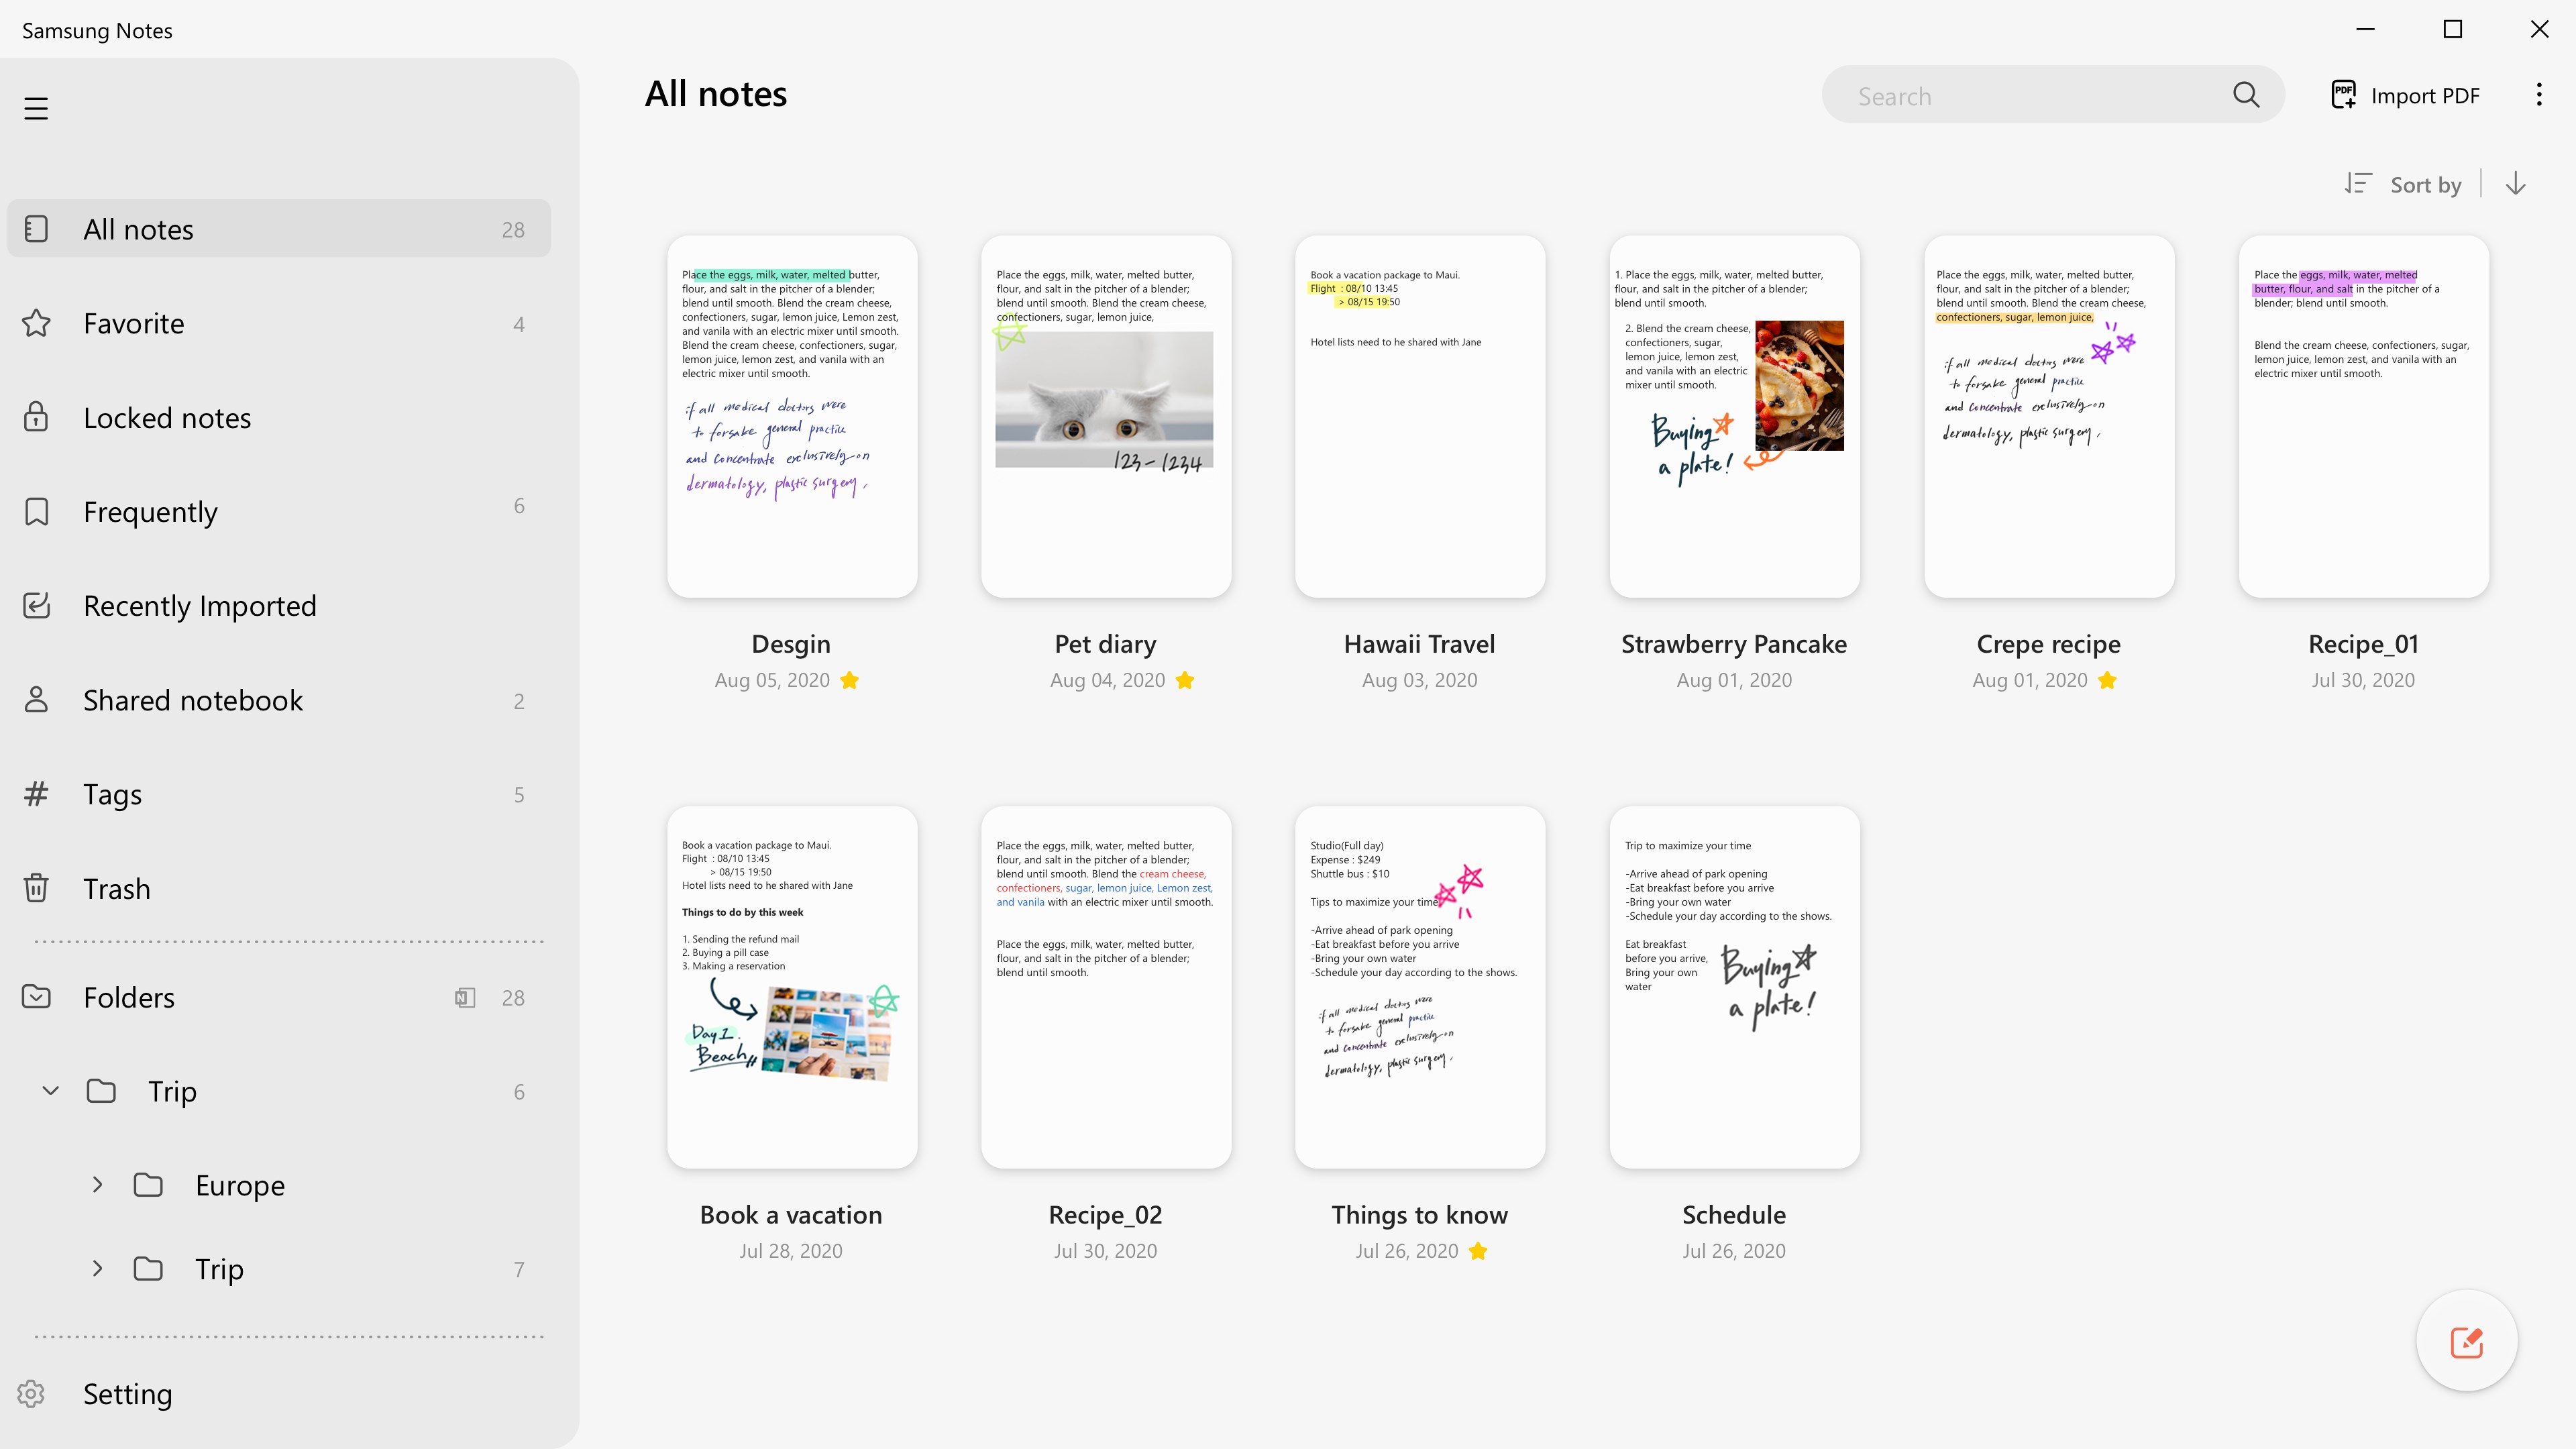2576x1449 pixels.
Task: Remove Crepe recipe from favorites
Action: tap(2108, 679)
